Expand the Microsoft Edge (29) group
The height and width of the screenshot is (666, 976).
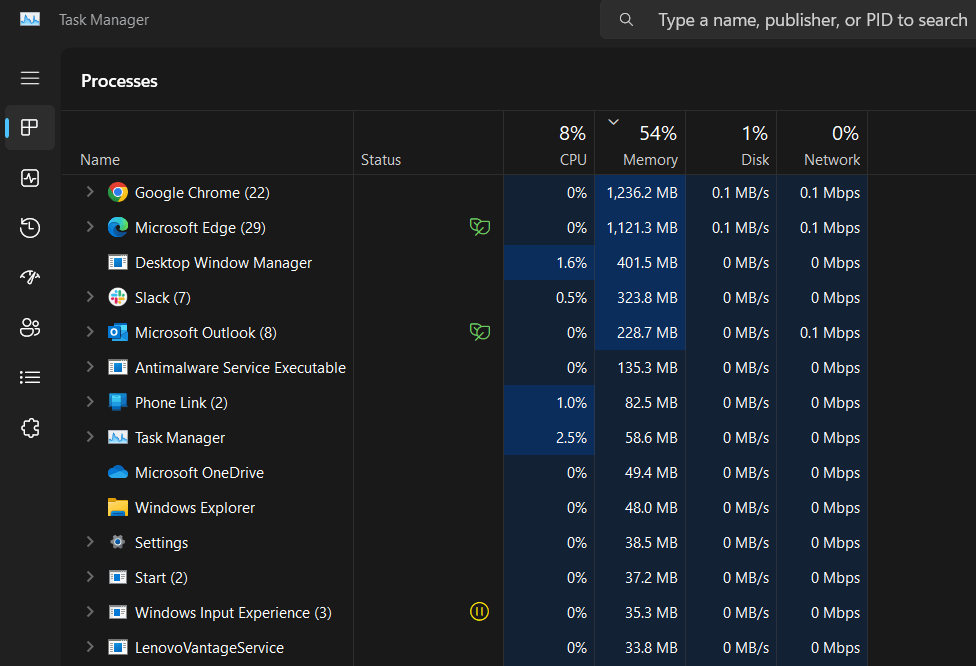(90, 227)
